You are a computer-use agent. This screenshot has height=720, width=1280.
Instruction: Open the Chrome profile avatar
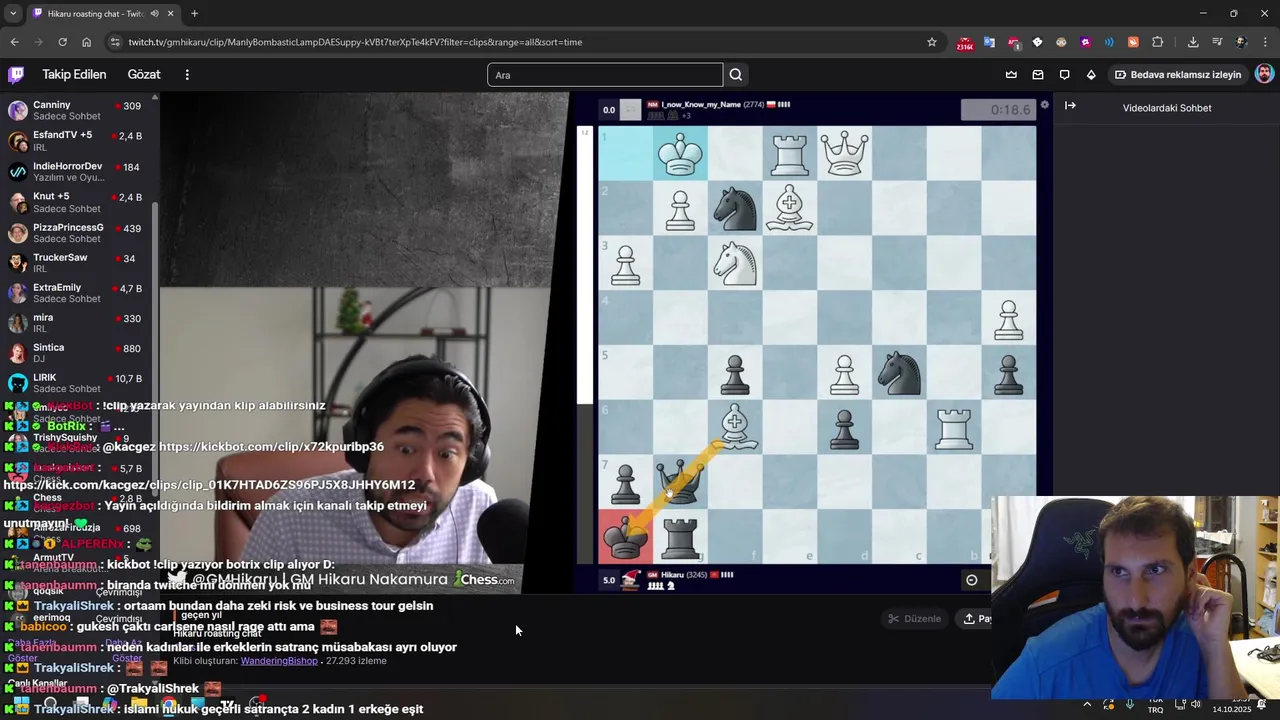tap(1241, 42)
